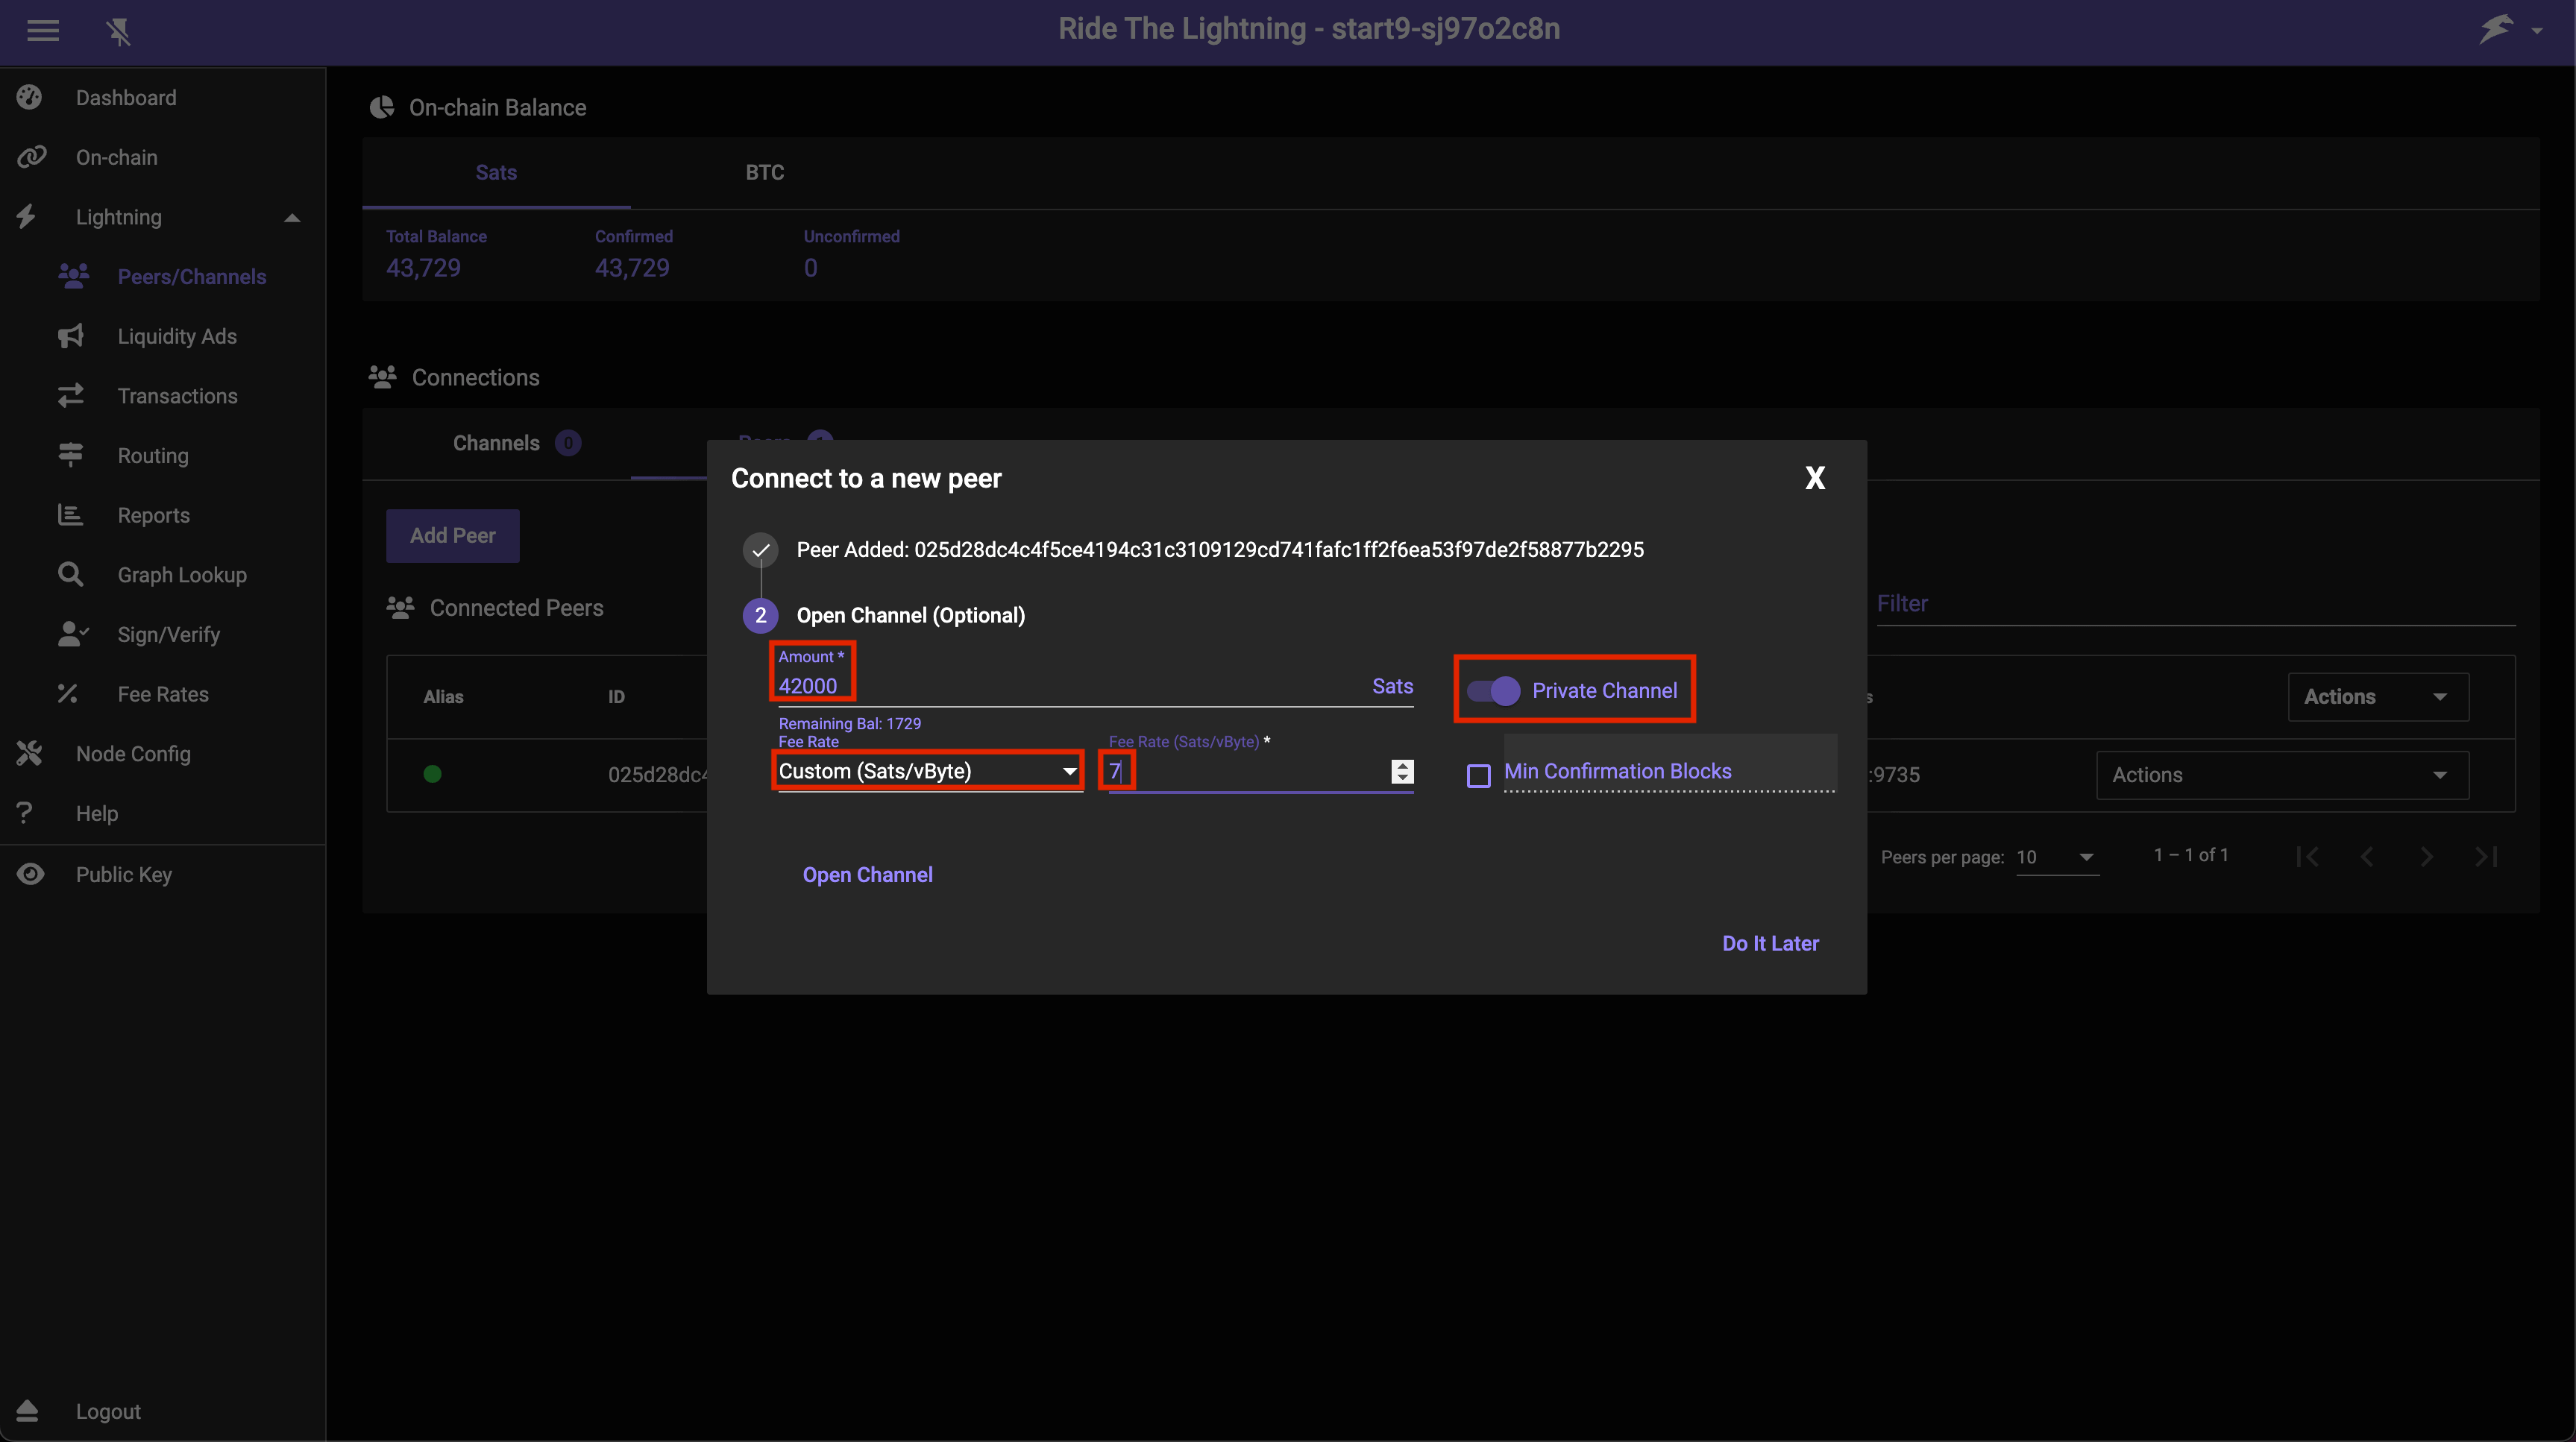2576x1442 pixels.
Task: Open Liquidity Ads via the megaphone icon
Action: (x=71, y=336)
